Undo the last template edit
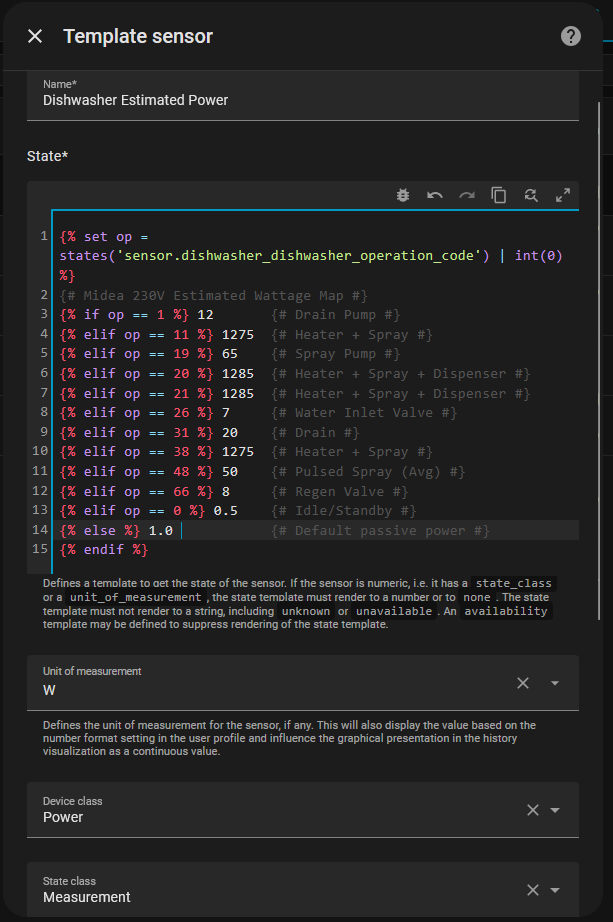Viewport: 613px width, 922px height. coord(435,196)
